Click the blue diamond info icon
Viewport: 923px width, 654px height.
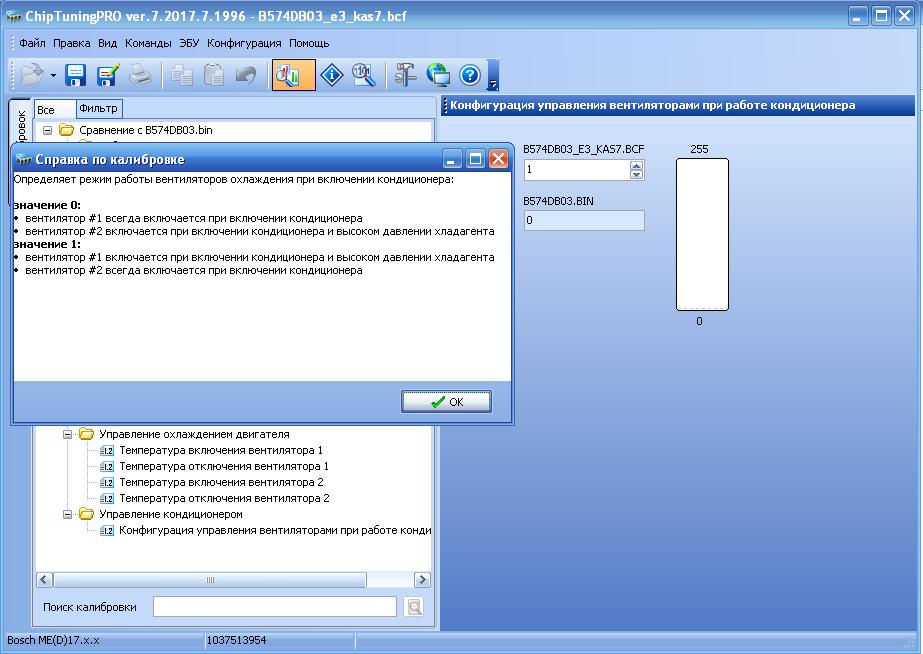pyautogui.click(x=332, y=75)
